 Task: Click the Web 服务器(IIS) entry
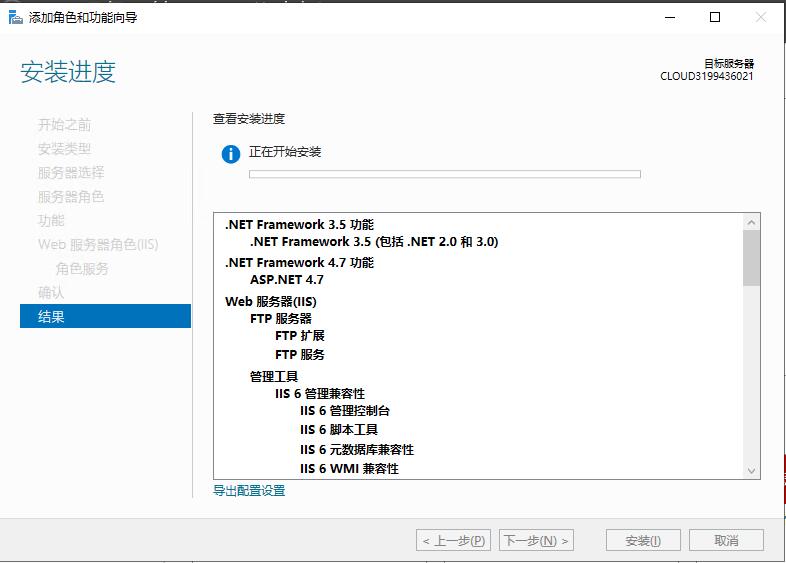[x=271, y=302]
